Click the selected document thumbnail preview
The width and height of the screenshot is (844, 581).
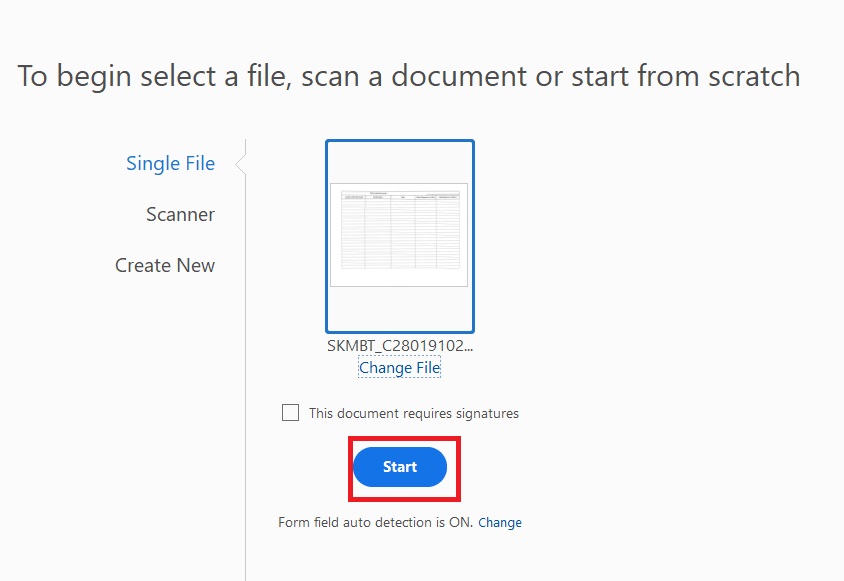(x=399, y=236)
